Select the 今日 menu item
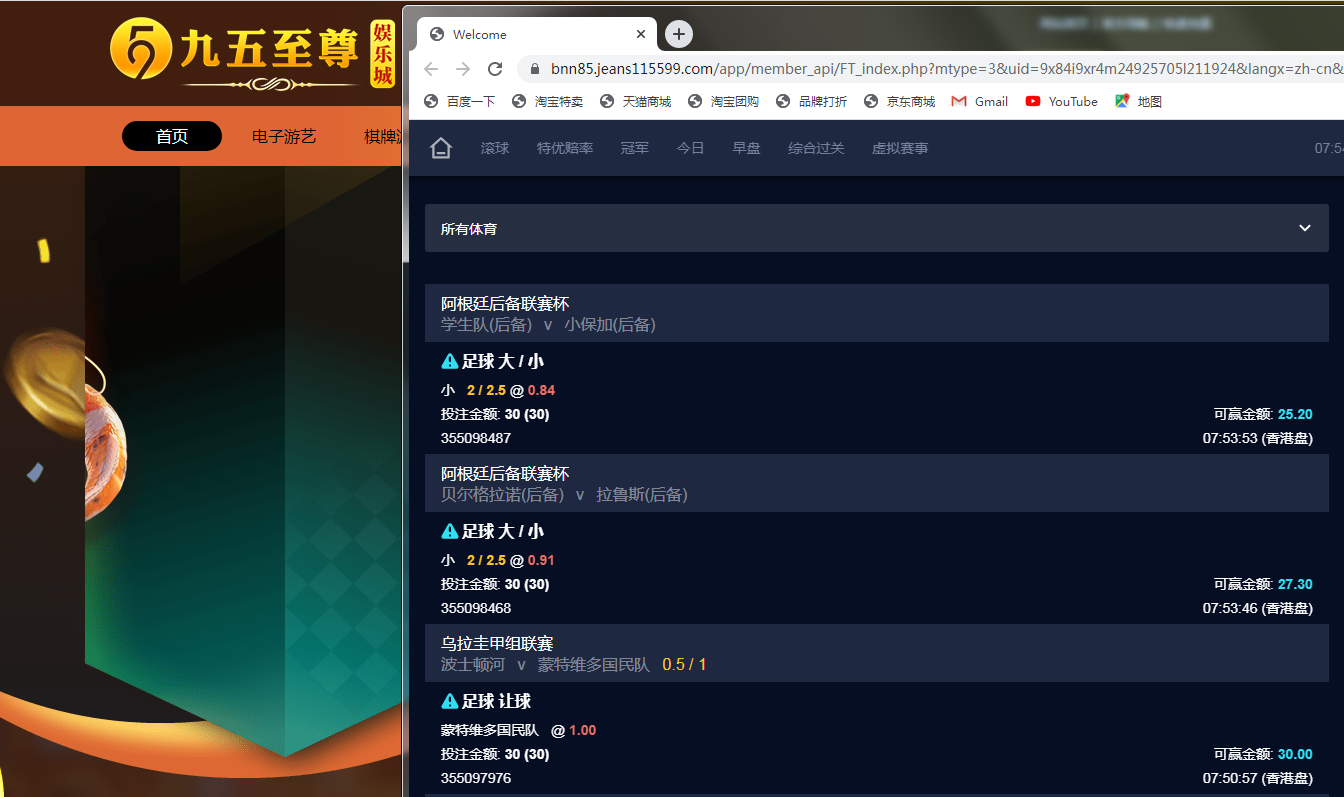Viewport: 1344px width, 797px height. [x=691, y=148]
